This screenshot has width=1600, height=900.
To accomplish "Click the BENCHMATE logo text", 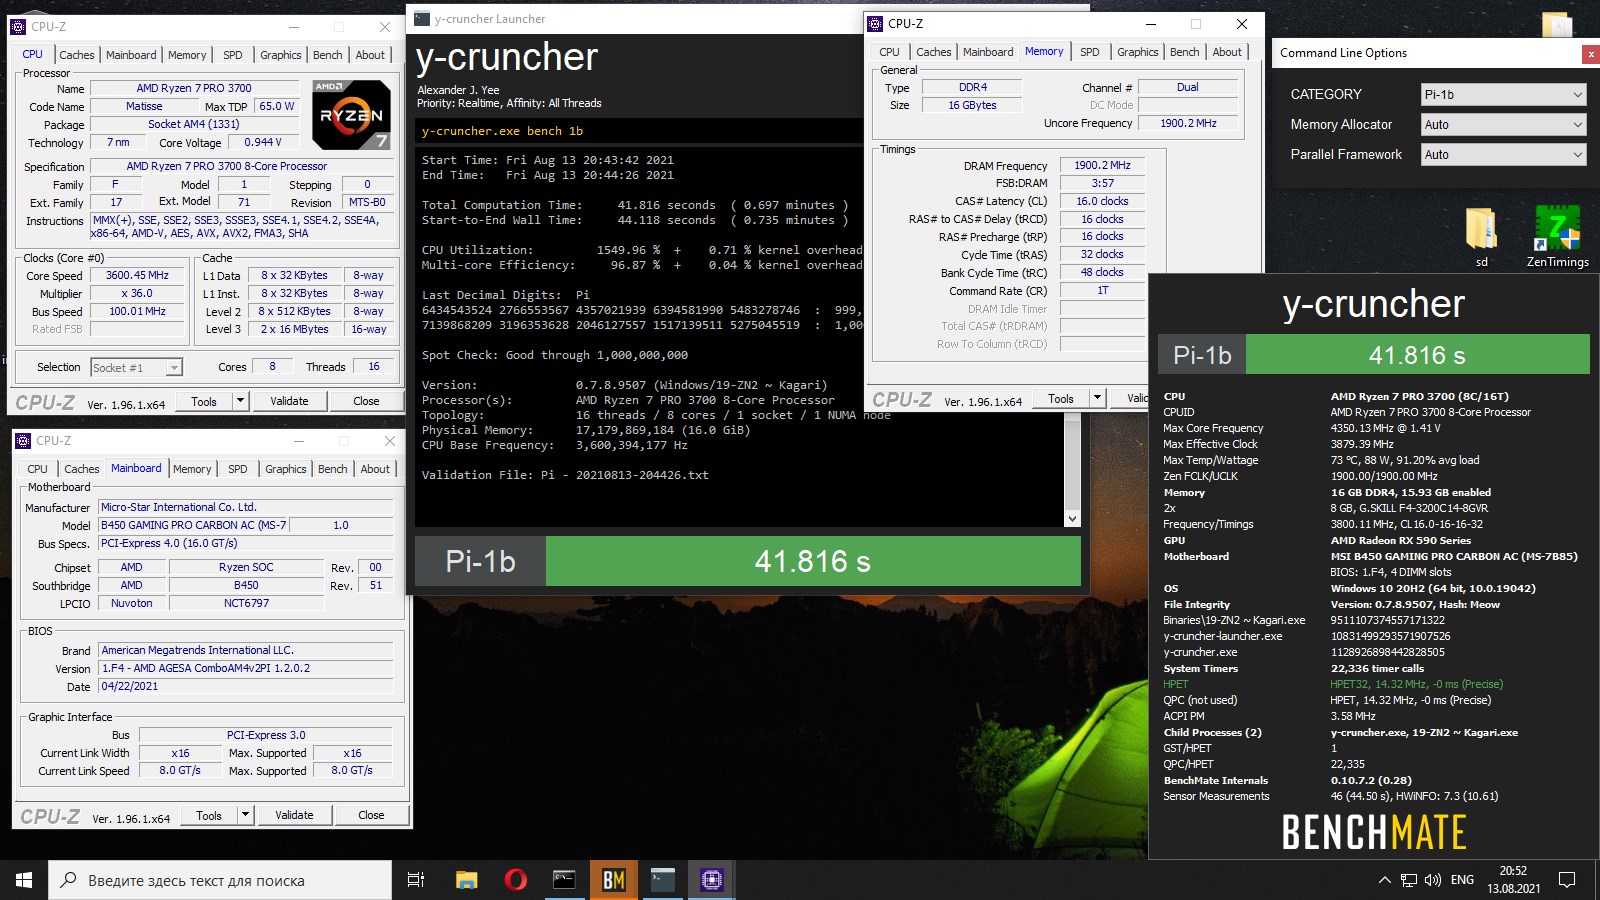I will (1374, 832).
